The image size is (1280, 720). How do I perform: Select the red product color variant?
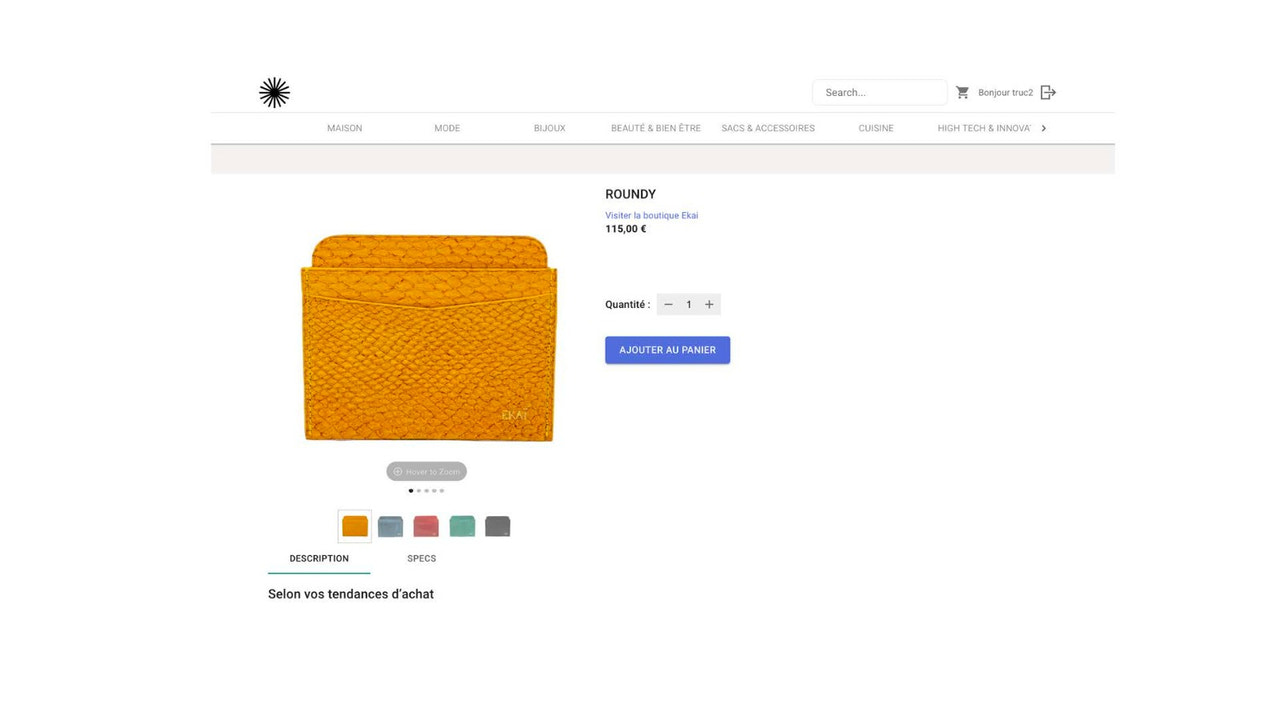(426, 524)
